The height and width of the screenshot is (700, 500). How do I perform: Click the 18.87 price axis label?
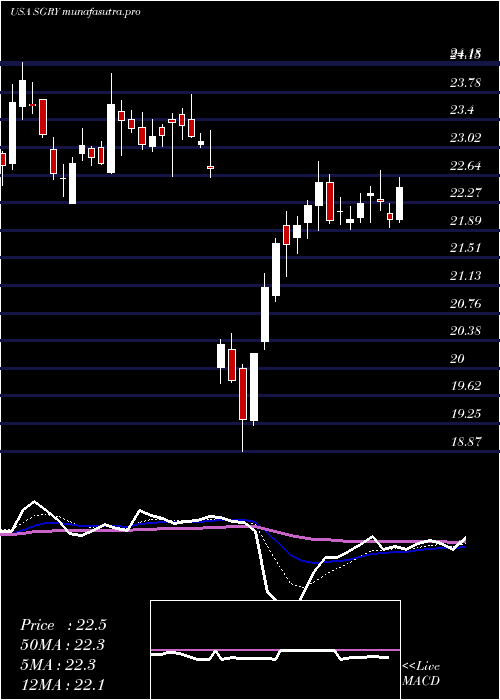[466, 442]
